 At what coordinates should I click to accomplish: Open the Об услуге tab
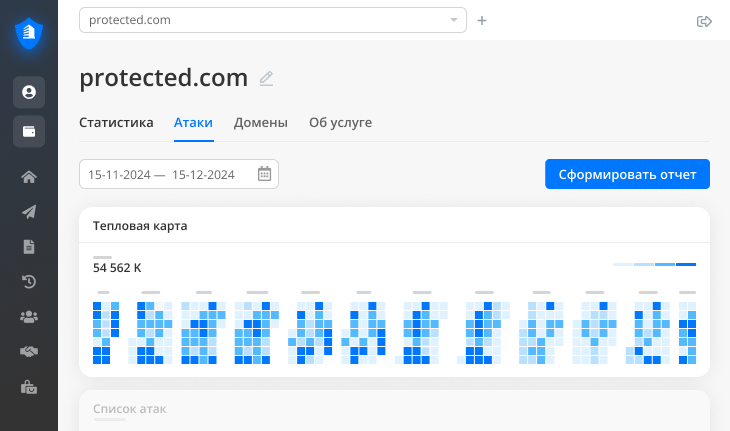coord(340,123)
